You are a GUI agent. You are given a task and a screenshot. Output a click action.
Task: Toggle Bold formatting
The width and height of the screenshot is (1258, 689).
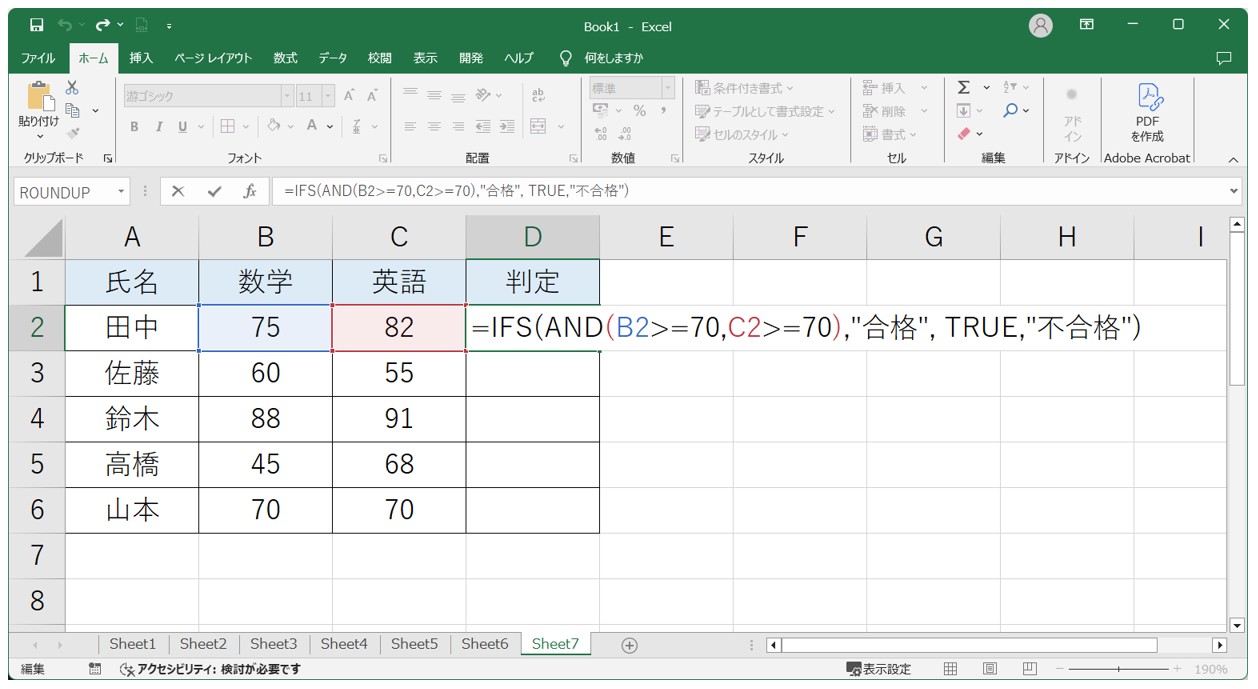[135, 126]
